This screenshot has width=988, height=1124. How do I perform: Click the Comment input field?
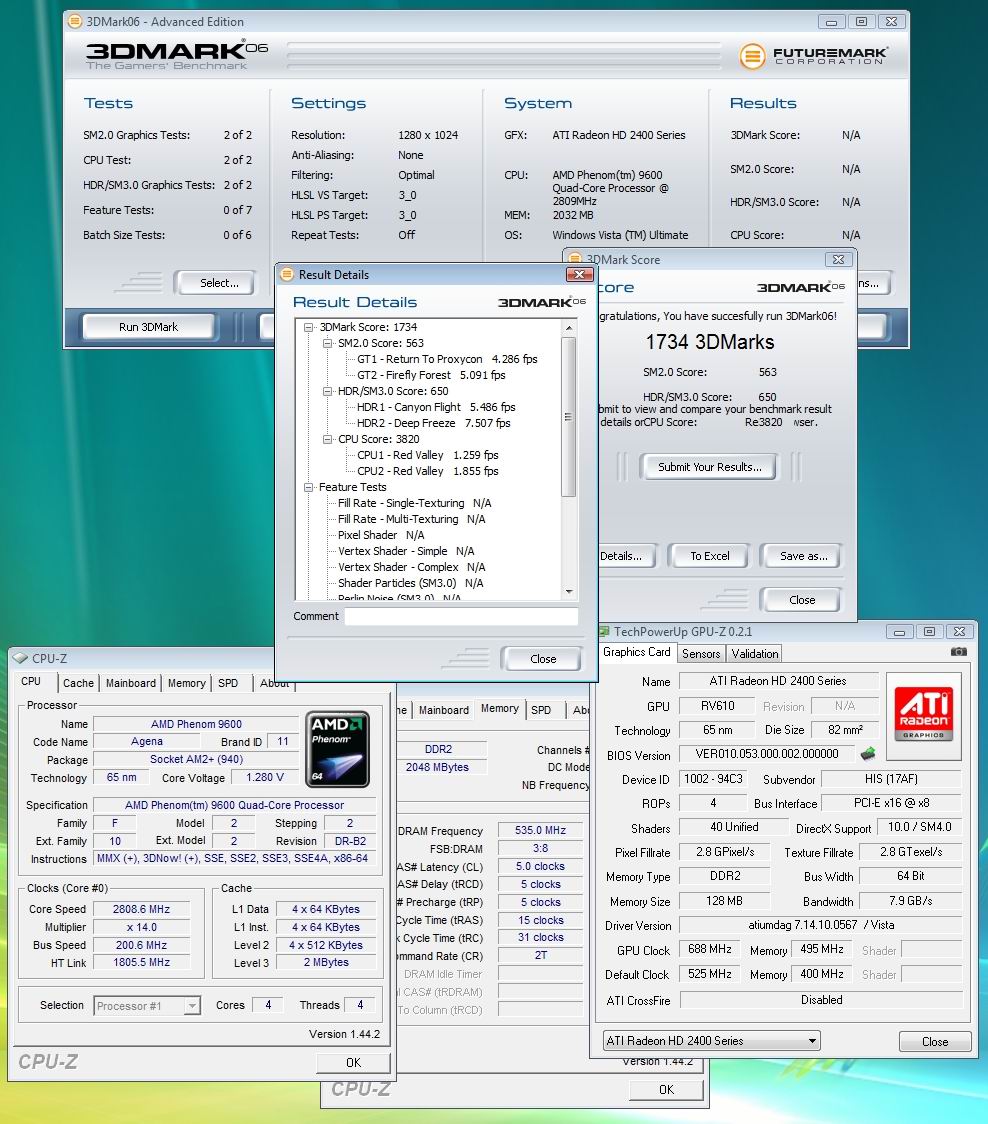pyautogui.click(x=461, y=616)
